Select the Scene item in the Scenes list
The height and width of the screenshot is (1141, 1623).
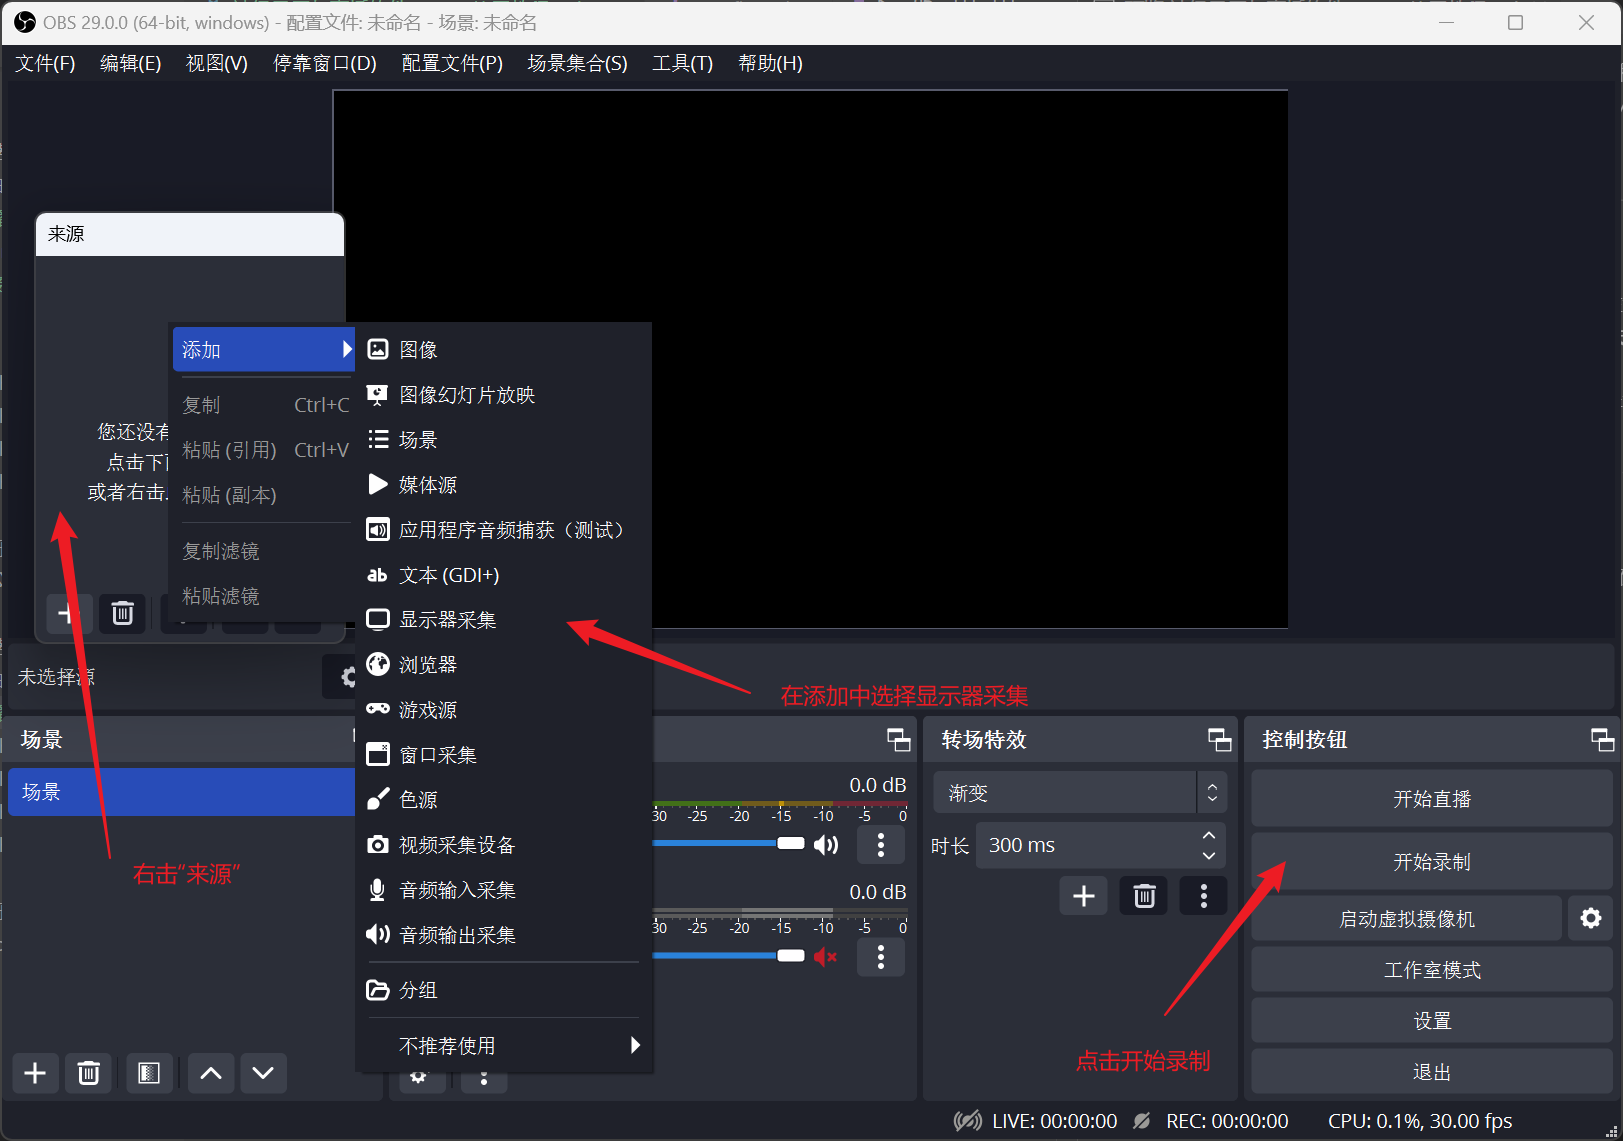(x=181, y=792)
